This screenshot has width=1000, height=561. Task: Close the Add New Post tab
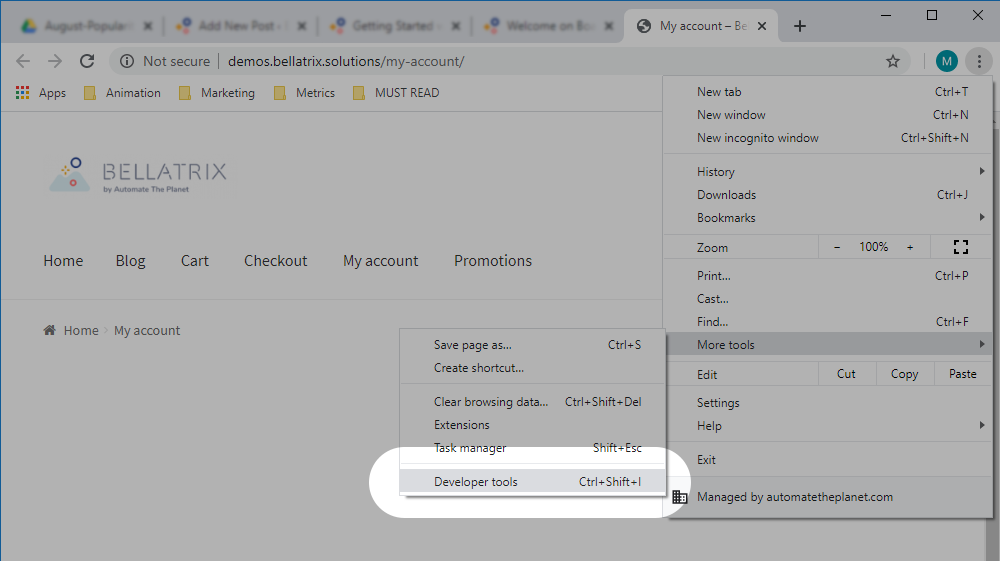302,26
